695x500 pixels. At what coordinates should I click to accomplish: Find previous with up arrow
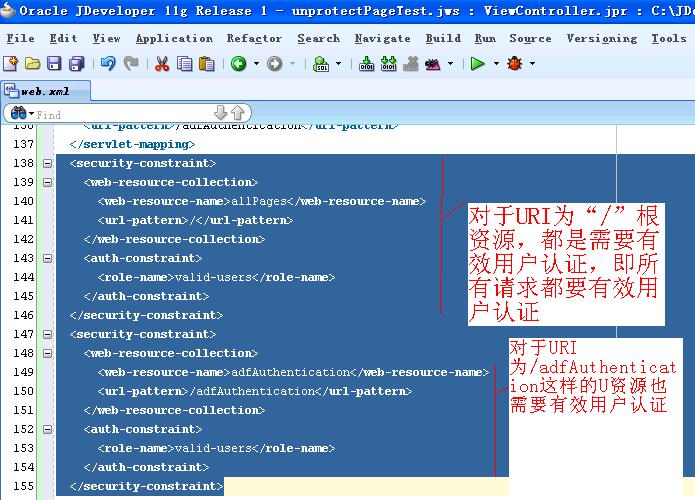click(238, 113)
